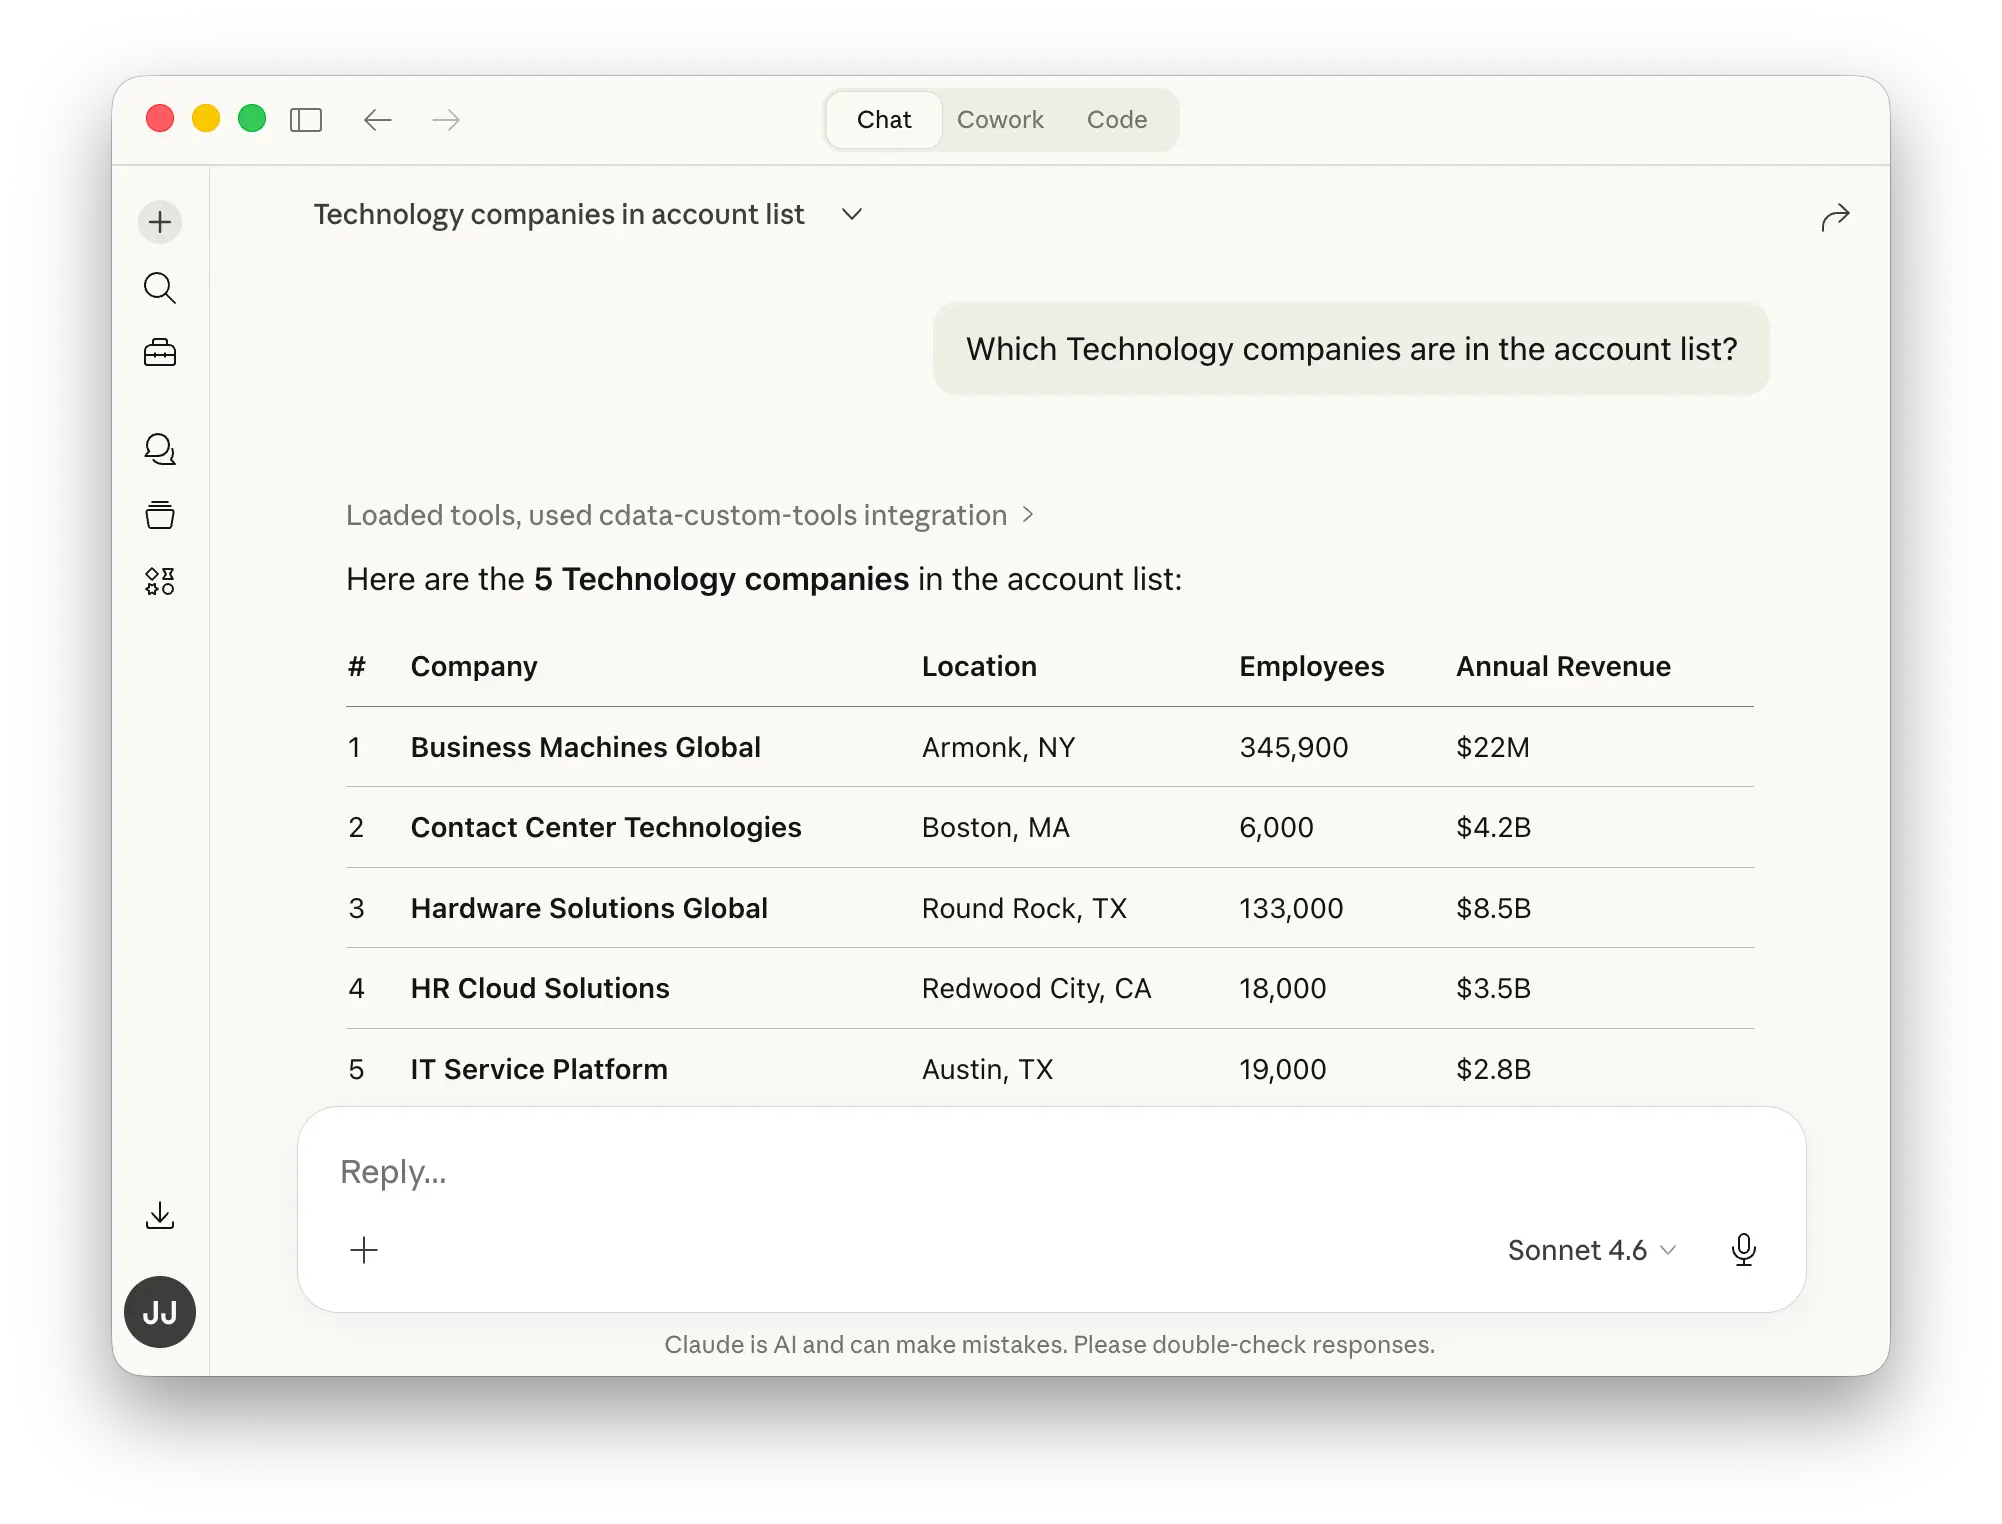Switch to the Code tab
Viewport: 2002px width, 1524px height.
1116,120
